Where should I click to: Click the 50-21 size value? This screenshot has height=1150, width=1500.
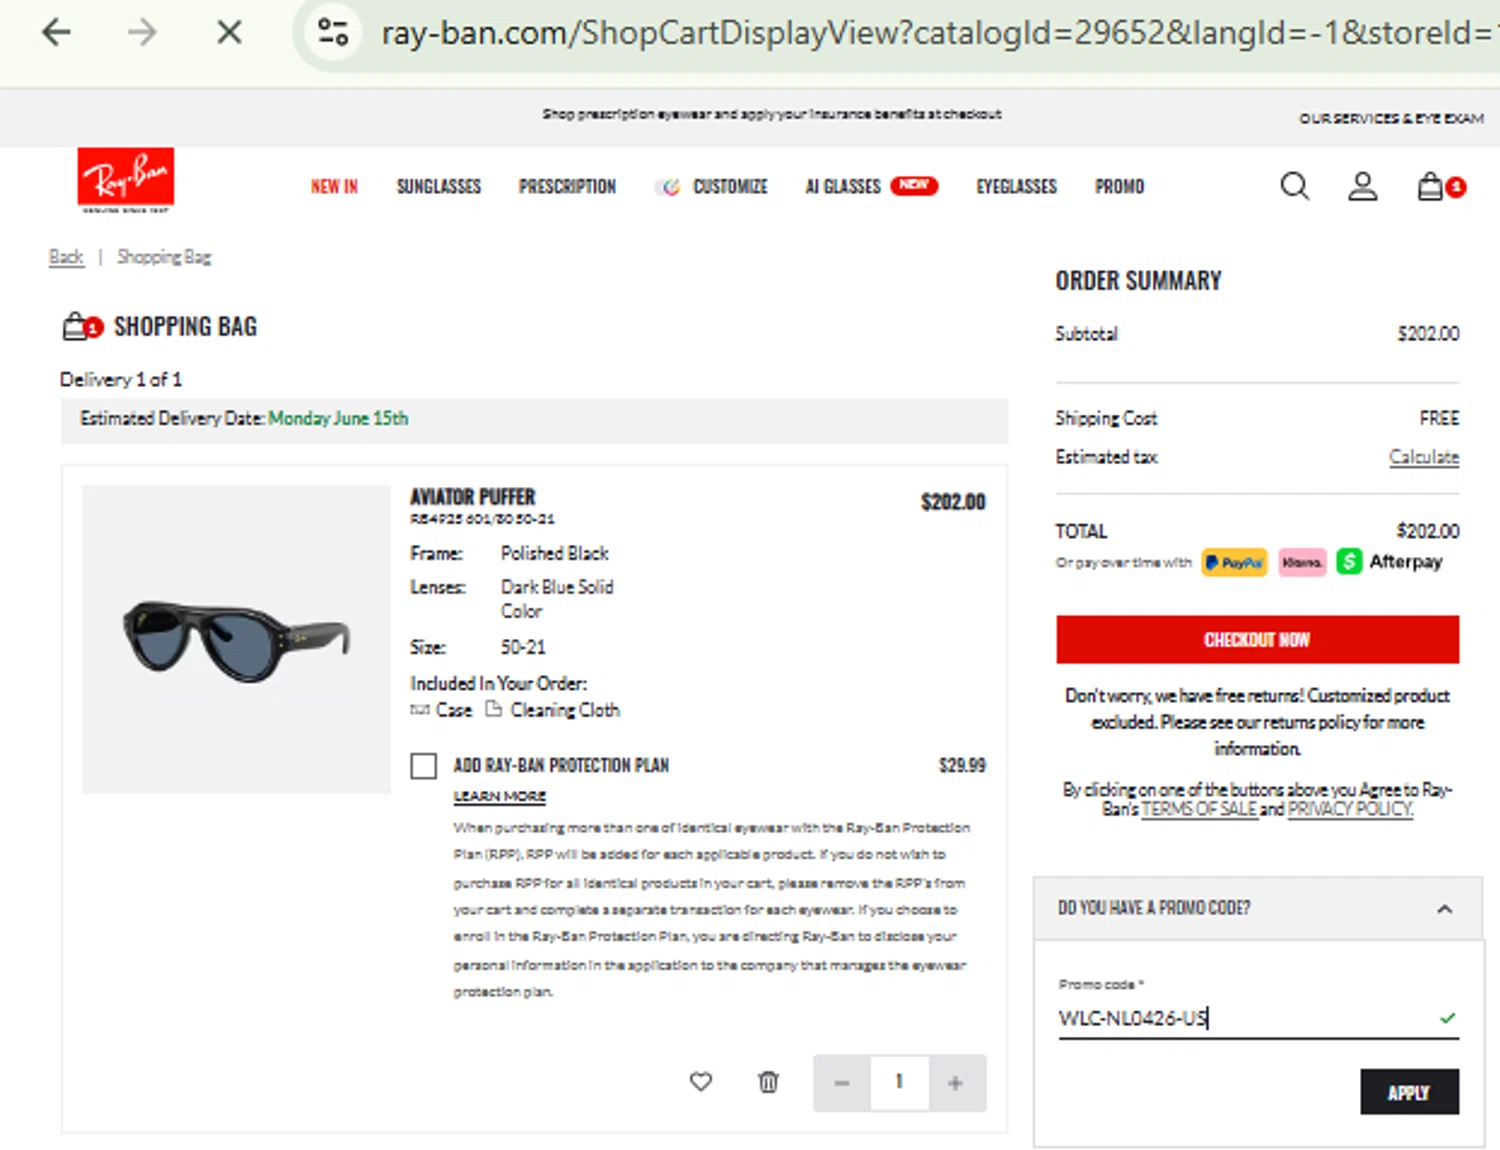coord(523,647)
